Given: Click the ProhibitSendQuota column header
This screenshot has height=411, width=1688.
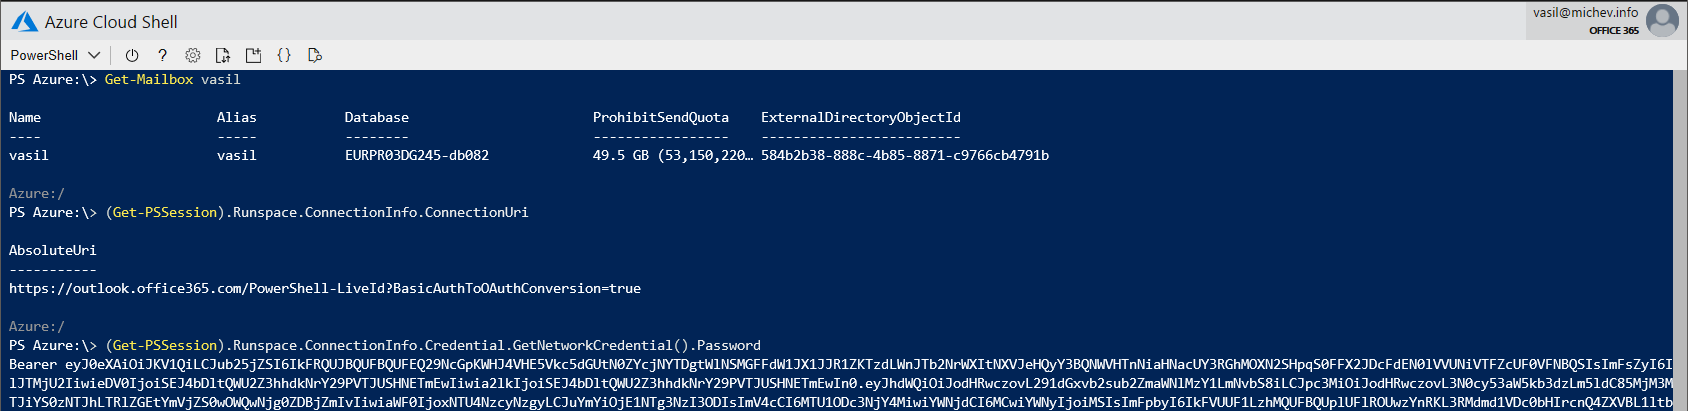Looking at the screenshot, I should [x=660, y=118].
